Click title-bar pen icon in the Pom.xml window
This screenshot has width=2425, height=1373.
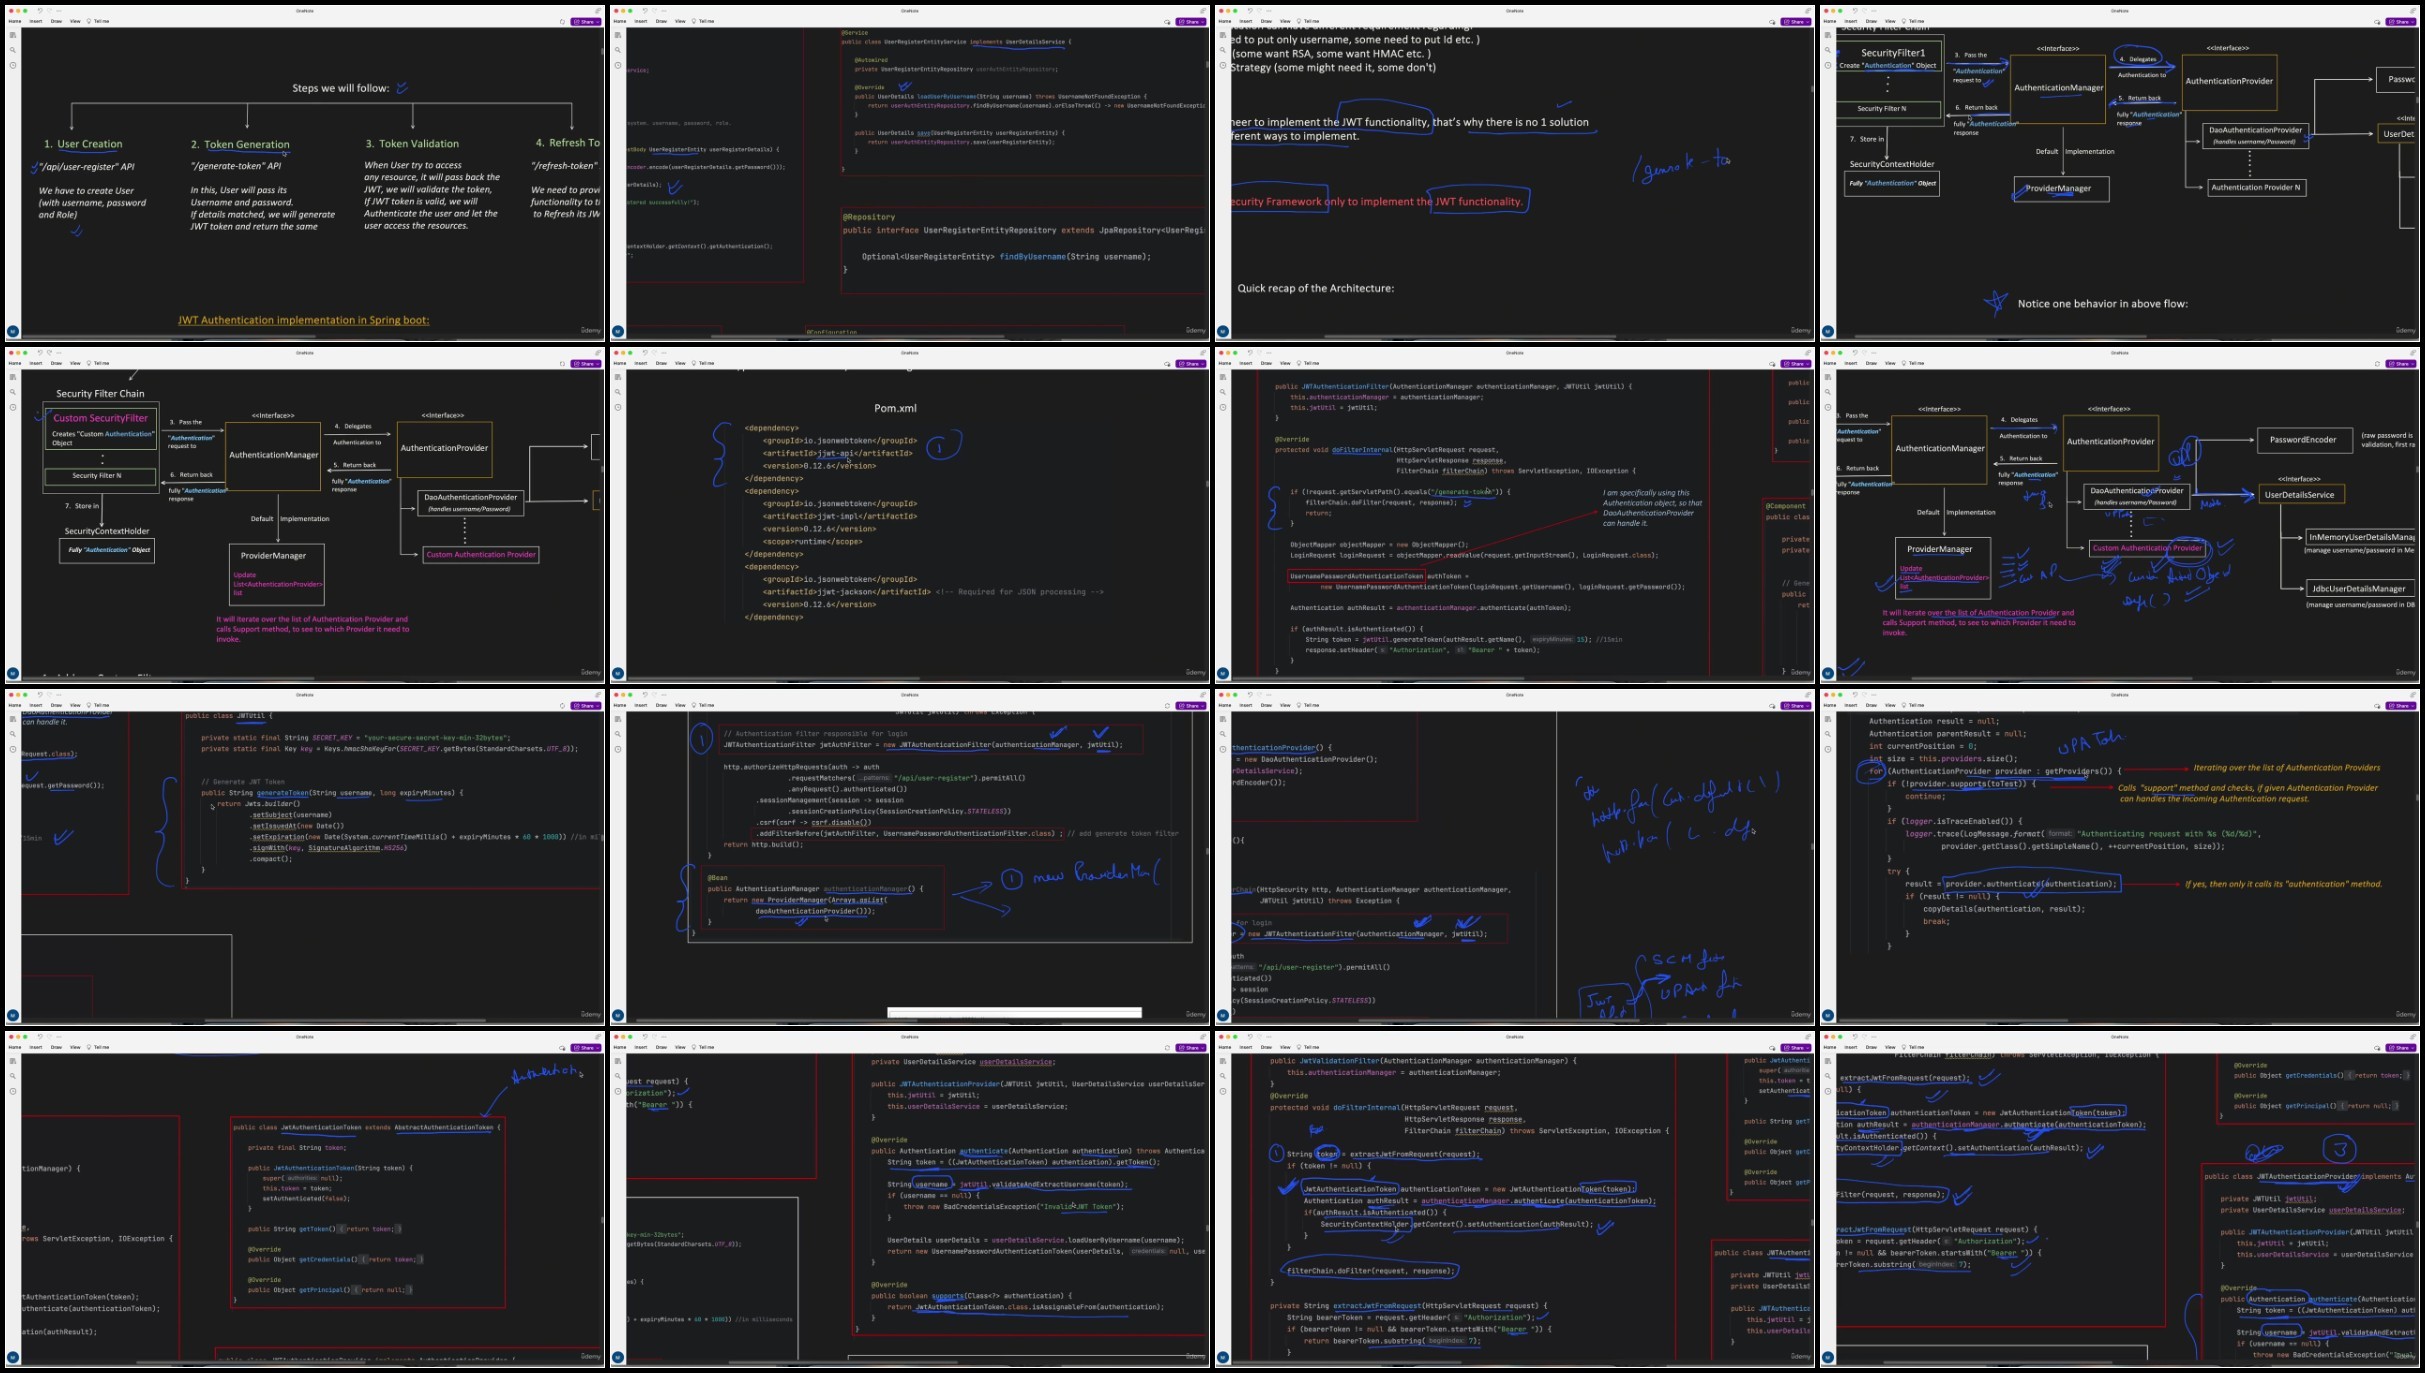(1203, 352)
